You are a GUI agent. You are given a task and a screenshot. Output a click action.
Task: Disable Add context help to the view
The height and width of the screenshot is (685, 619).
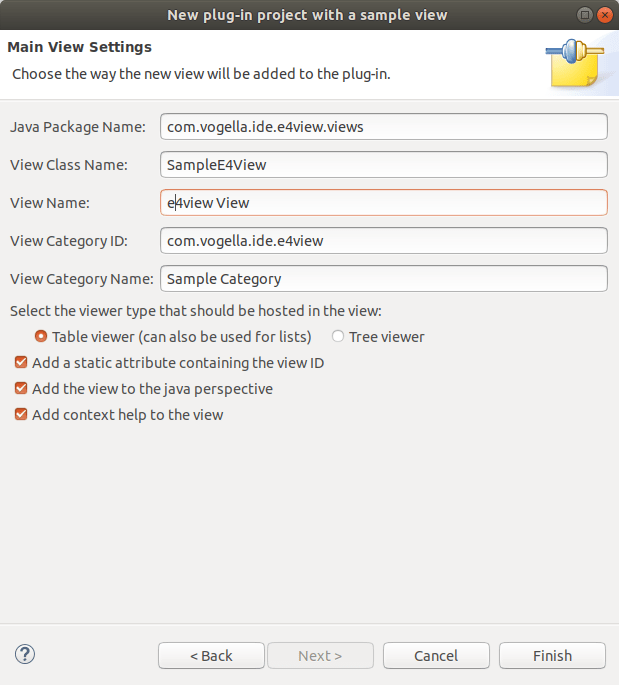click(21, 414)
